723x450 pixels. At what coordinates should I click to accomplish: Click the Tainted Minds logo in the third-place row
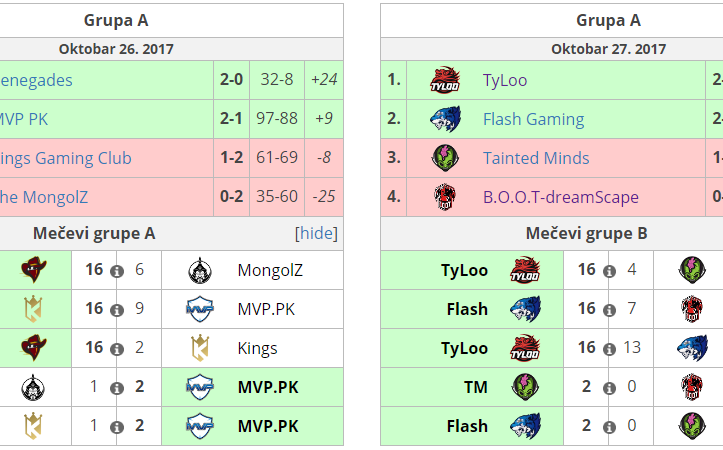[445, 158]
